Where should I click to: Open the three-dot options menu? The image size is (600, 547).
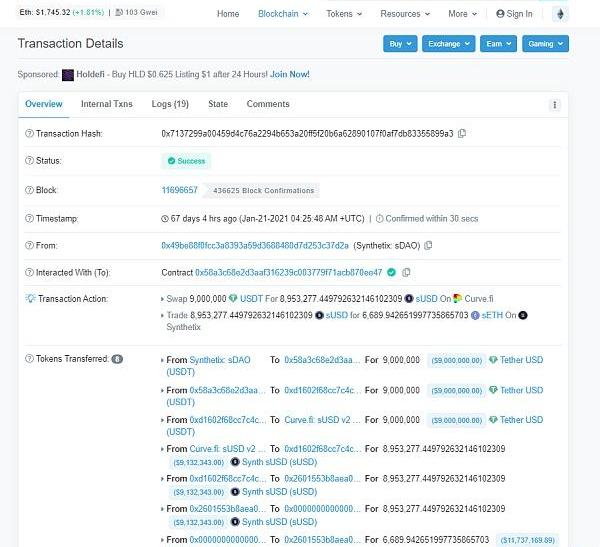pos(554,105)
